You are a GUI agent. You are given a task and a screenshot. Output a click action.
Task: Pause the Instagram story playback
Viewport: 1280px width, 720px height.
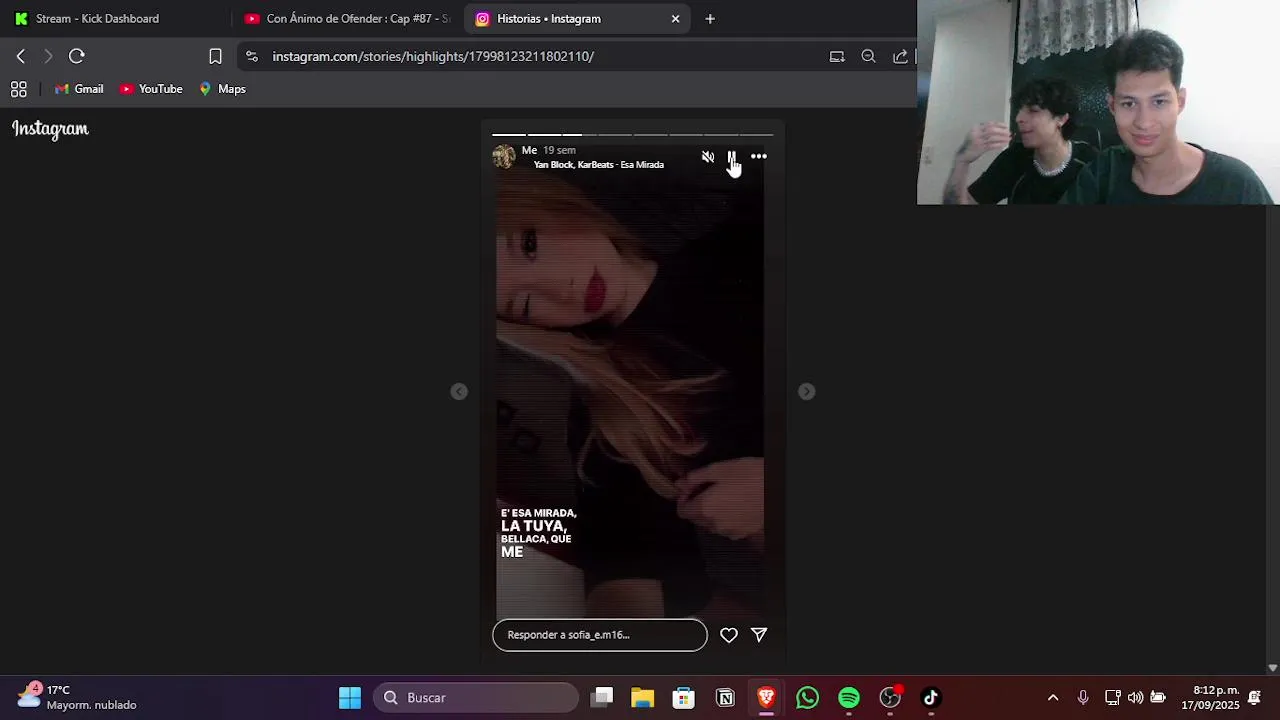(x=732, y=157)
